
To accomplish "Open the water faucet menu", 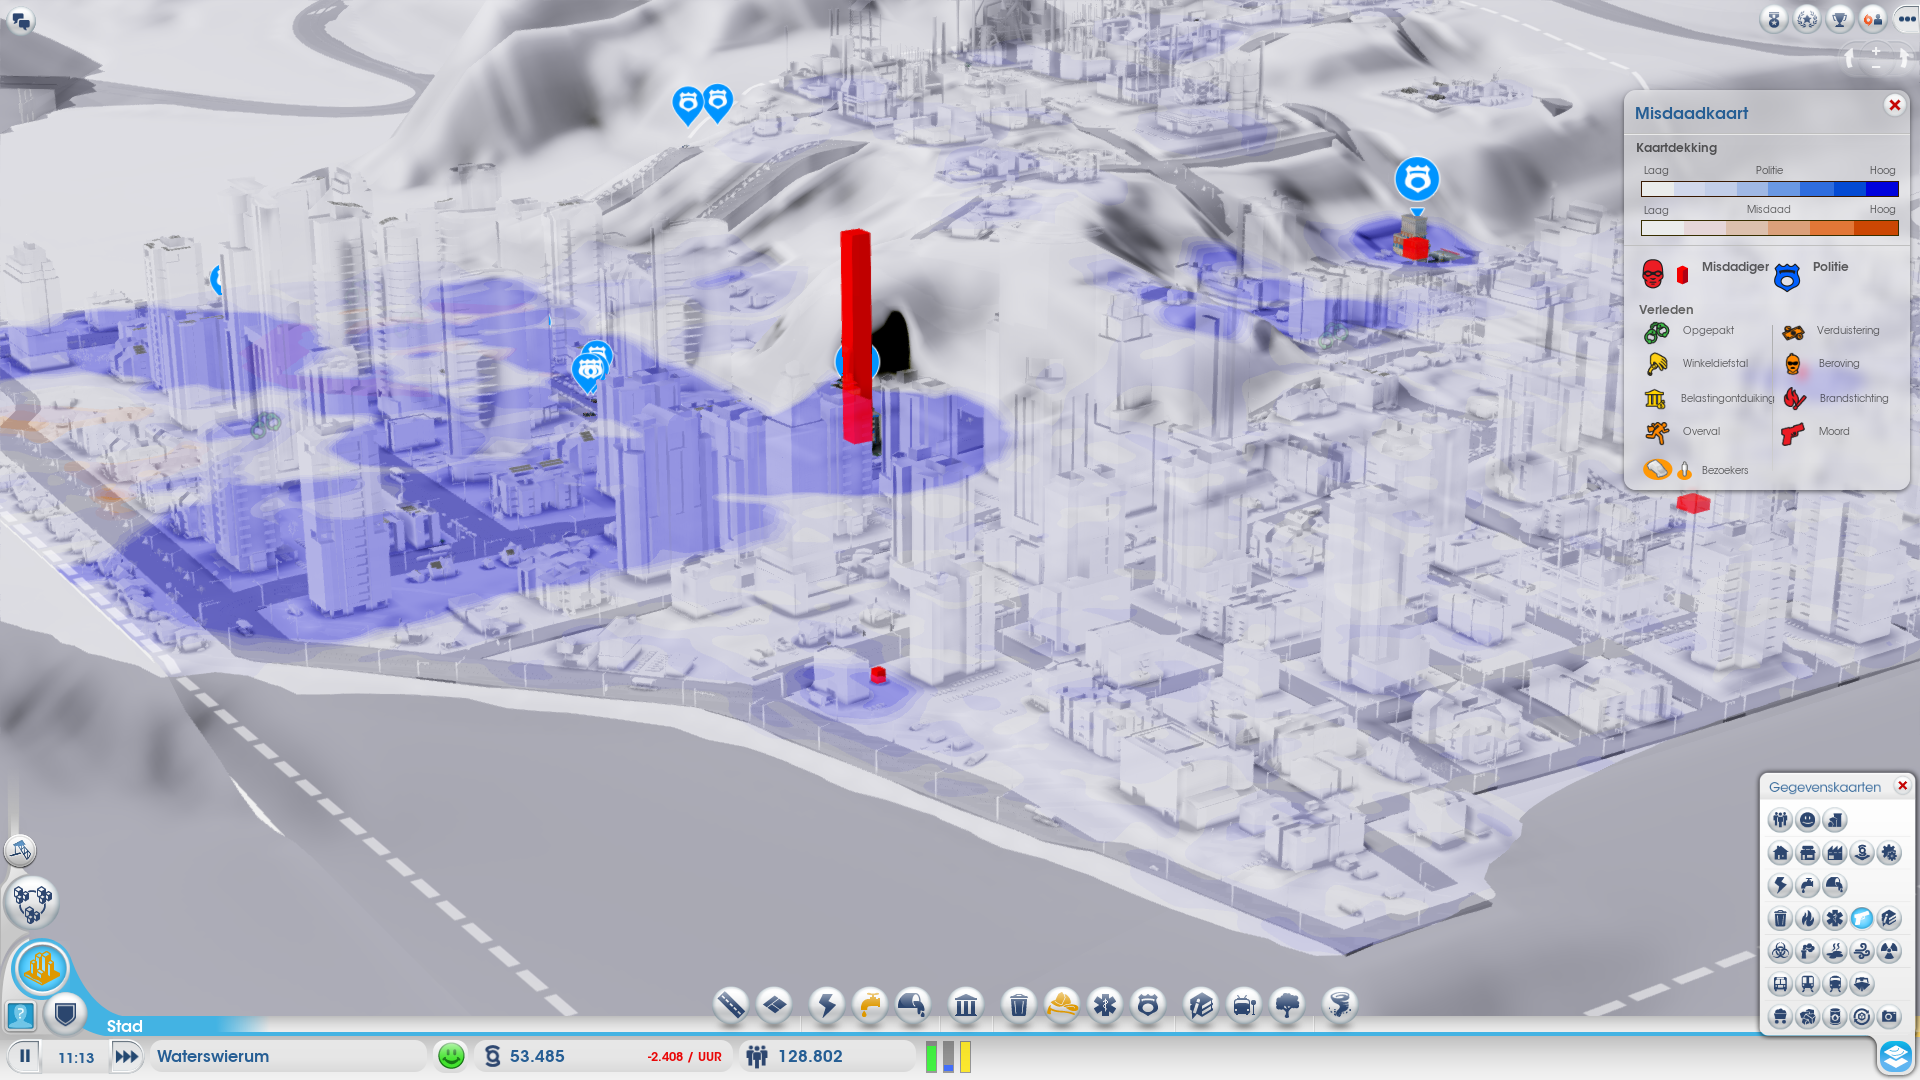I will coord(870,1004).
